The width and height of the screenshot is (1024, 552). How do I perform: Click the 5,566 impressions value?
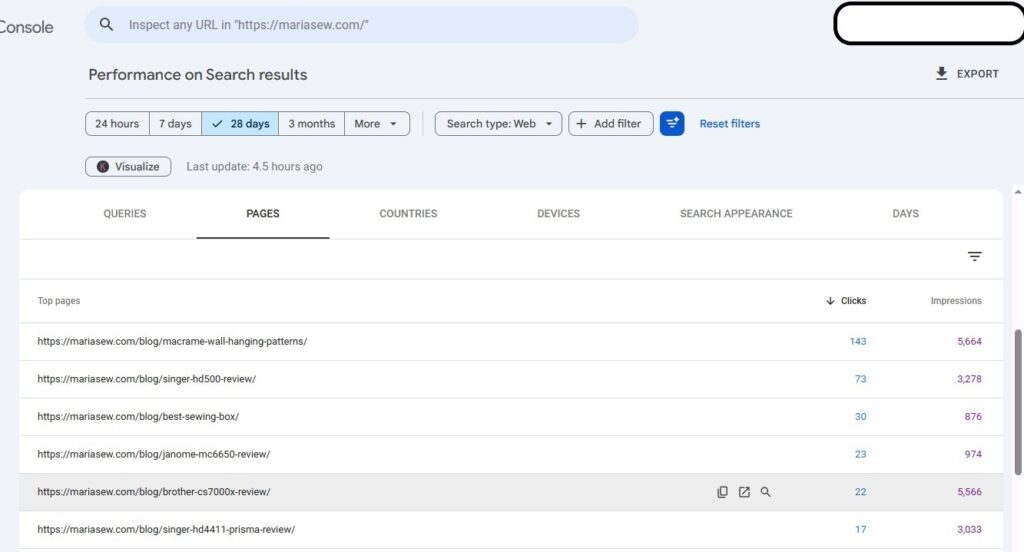click(969, 492)
